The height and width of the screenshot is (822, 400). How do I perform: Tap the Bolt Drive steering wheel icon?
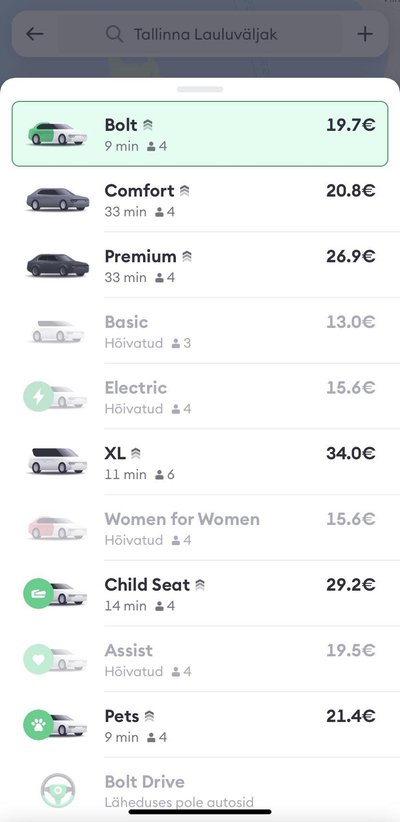coord(58,791)
